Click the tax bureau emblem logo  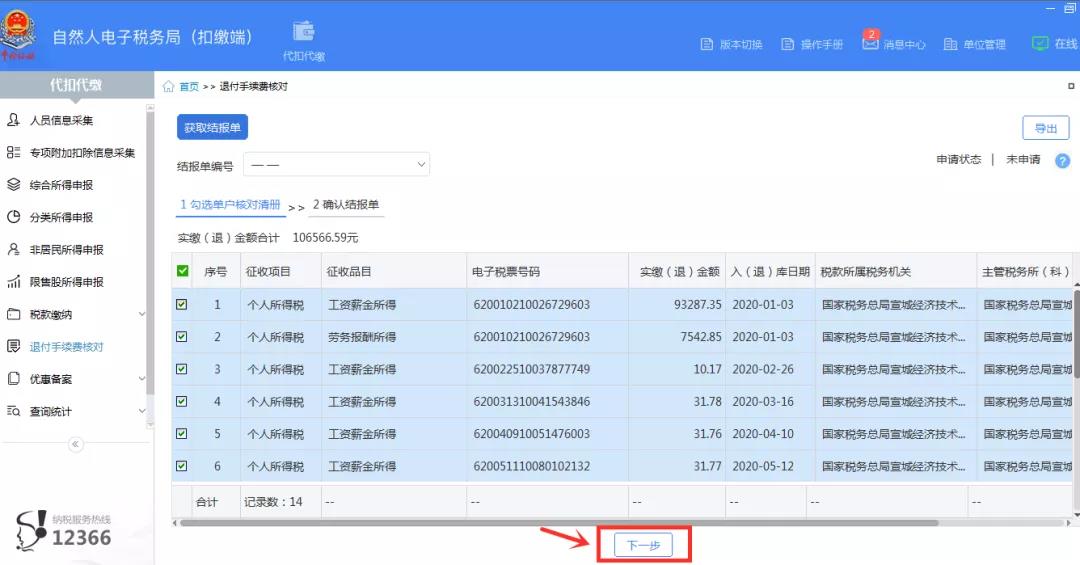point(19,34)
